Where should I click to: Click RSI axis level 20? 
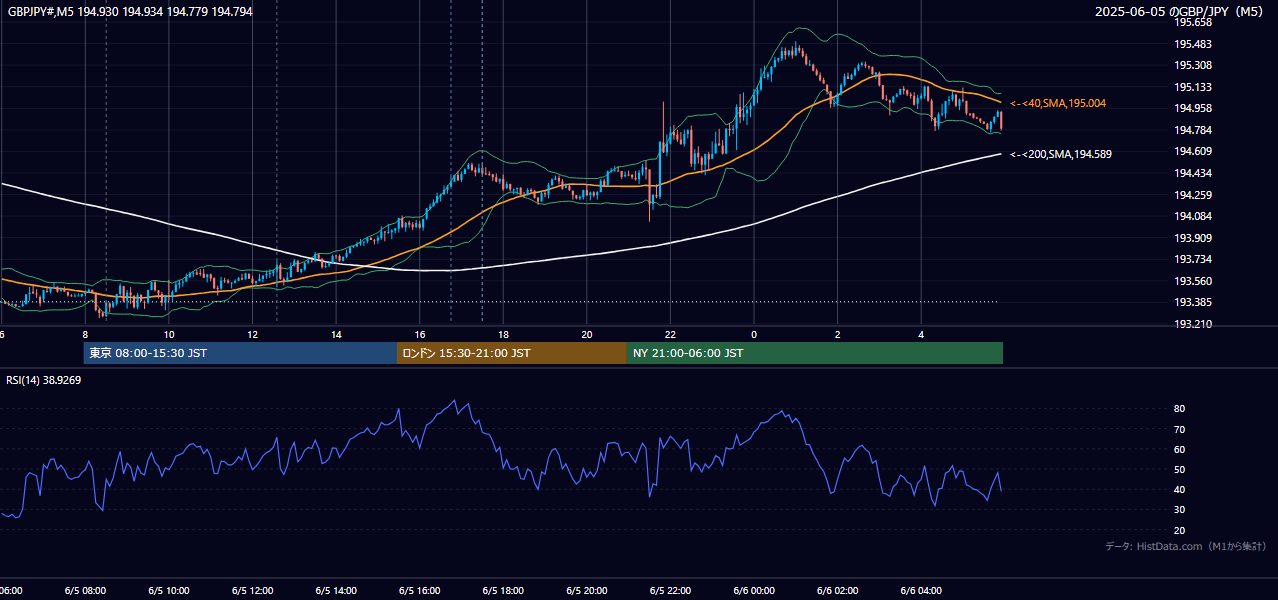[1180, 530]
